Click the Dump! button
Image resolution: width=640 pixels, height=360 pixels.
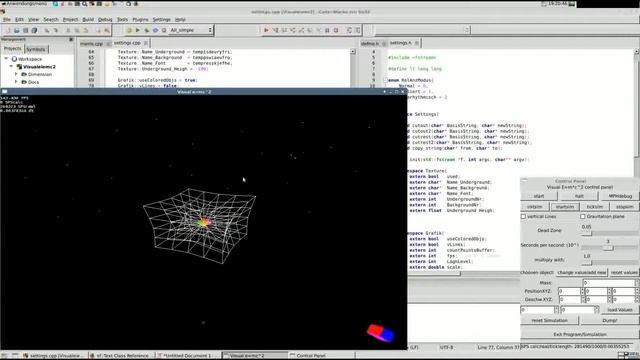pyautogui.click(x=610, y=321)
